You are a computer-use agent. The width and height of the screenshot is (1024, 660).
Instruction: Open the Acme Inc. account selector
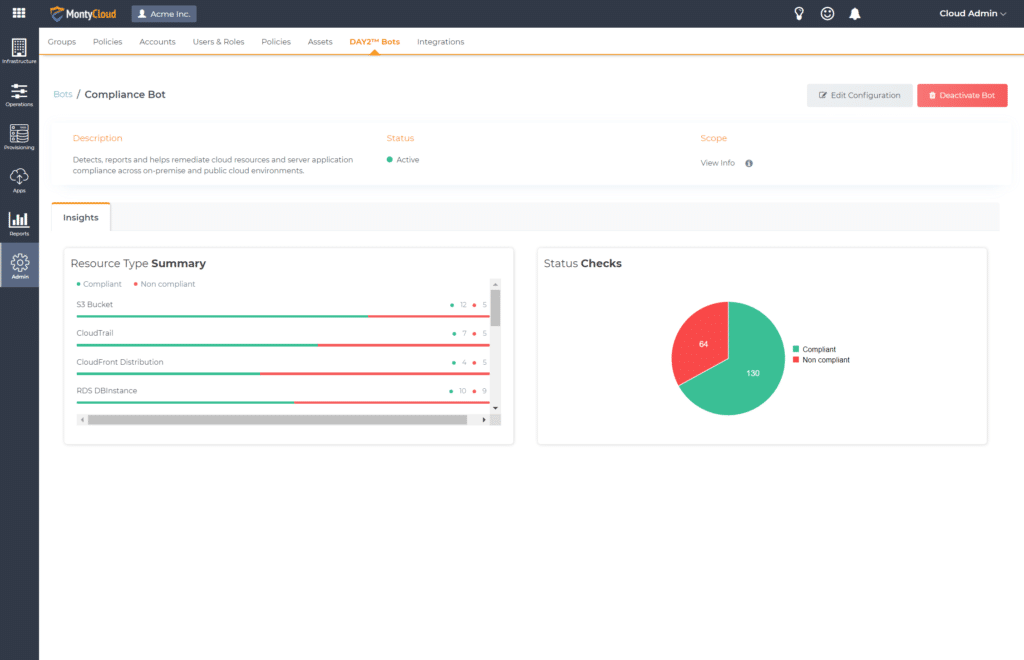[x=164, y=14]
